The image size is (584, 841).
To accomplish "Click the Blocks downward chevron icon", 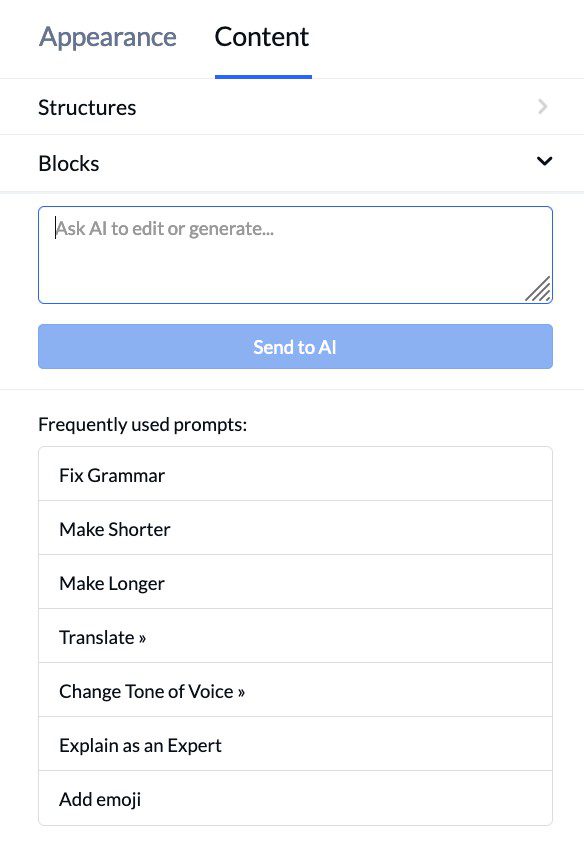I will coord(544,160).
